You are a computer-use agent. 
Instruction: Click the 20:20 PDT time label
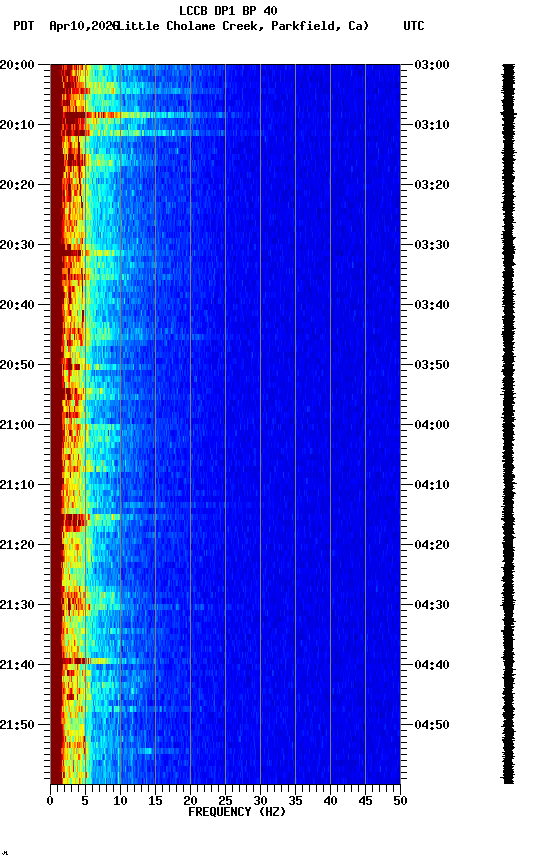click(x=17, y=185)
